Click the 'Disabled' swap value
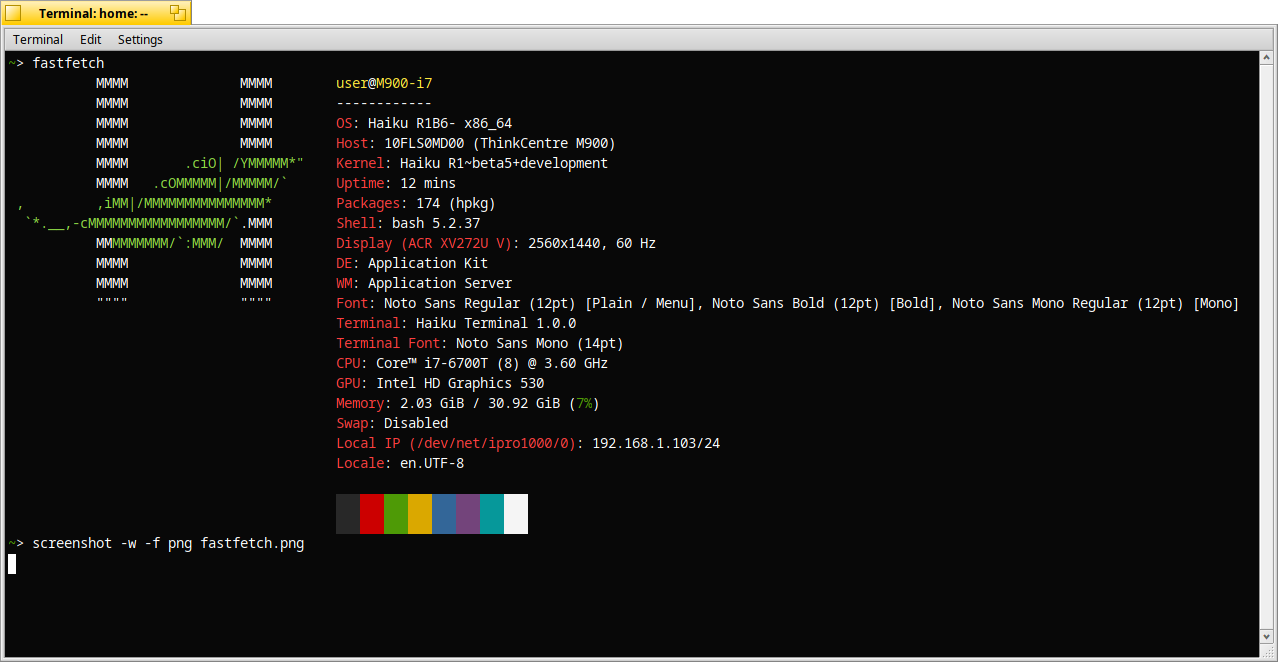Image resolution: width=1278 pixels, height=662 pixels. click(x=416, y=423)
